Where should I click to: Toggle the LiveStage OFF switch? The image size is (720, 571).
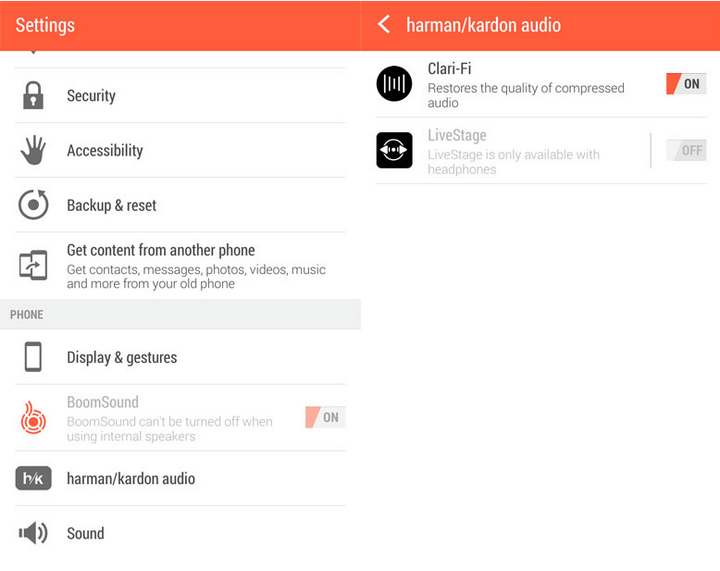(x=686, y=150)
